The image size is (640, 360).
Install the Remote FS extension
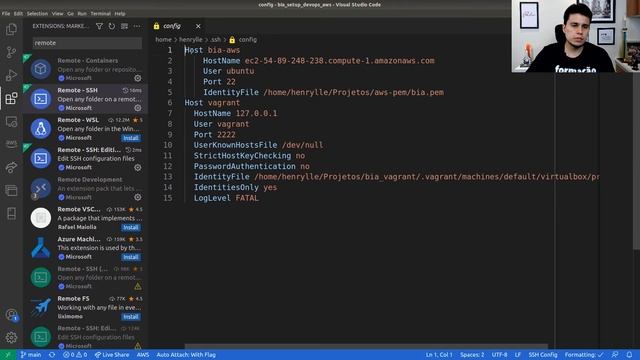click(131, 317)
